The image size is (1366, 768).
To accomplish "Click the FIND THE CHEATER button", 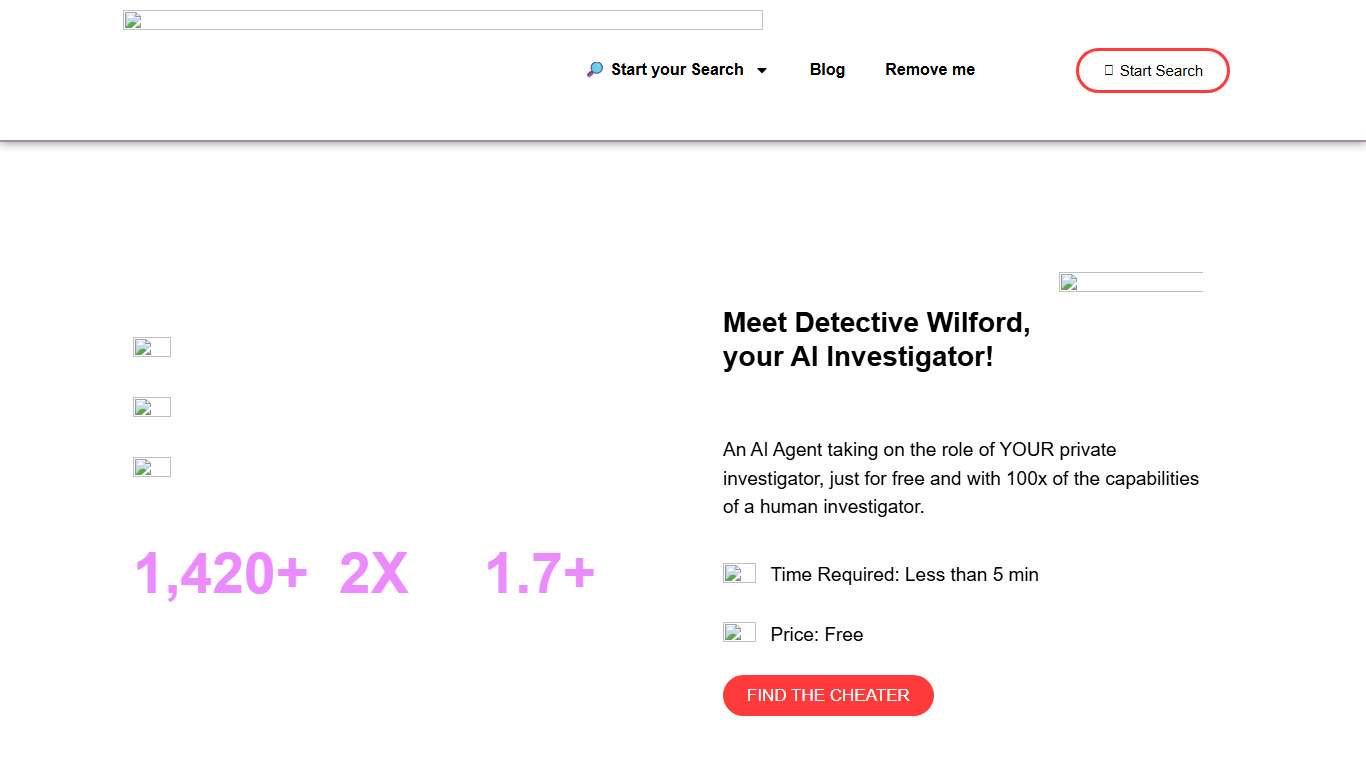I will coord(828,695).
